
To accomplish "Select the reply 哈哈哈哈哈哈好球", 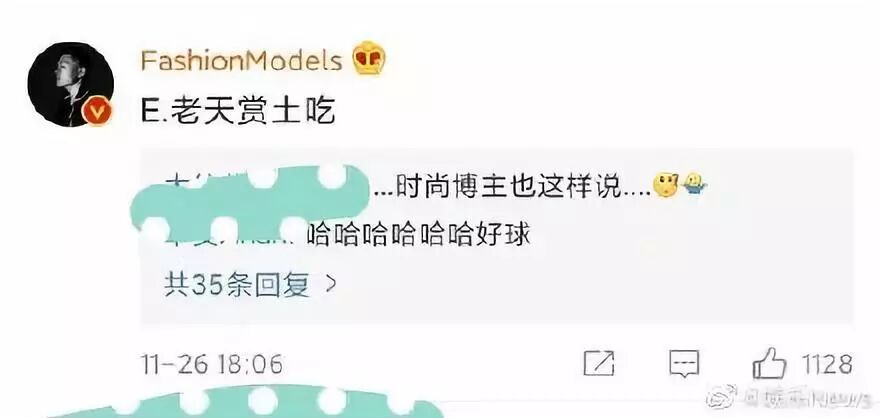I will coord(419,236).
